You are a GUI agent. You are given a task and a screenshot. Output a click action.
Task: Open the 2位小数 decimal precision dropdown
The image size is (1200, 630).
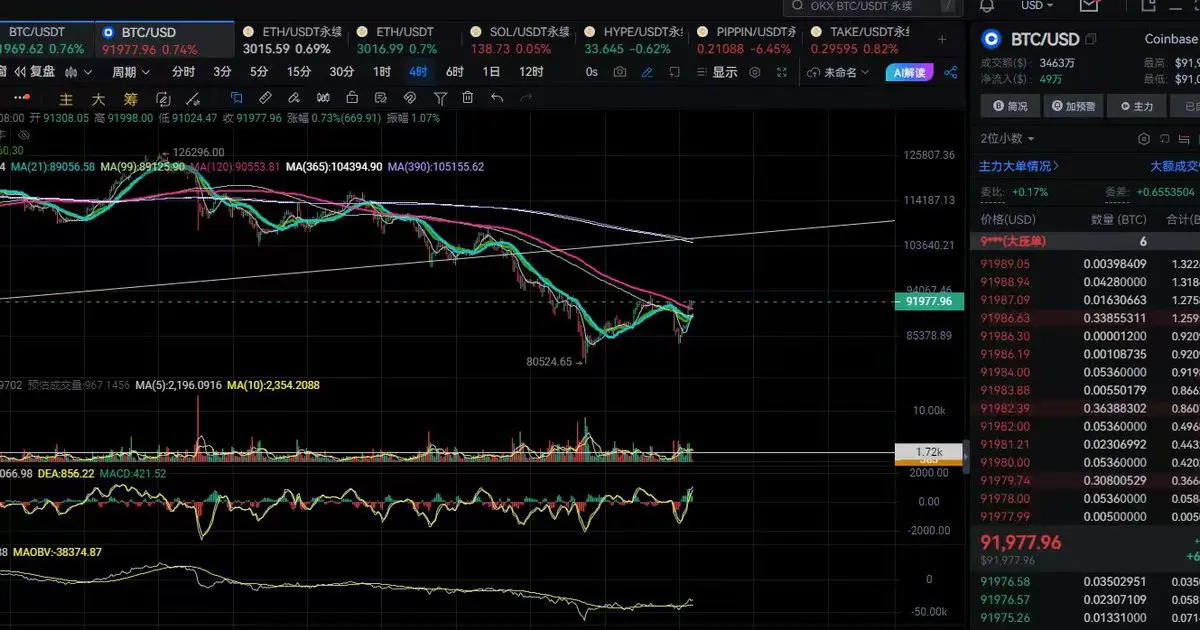coord(1008,139)
